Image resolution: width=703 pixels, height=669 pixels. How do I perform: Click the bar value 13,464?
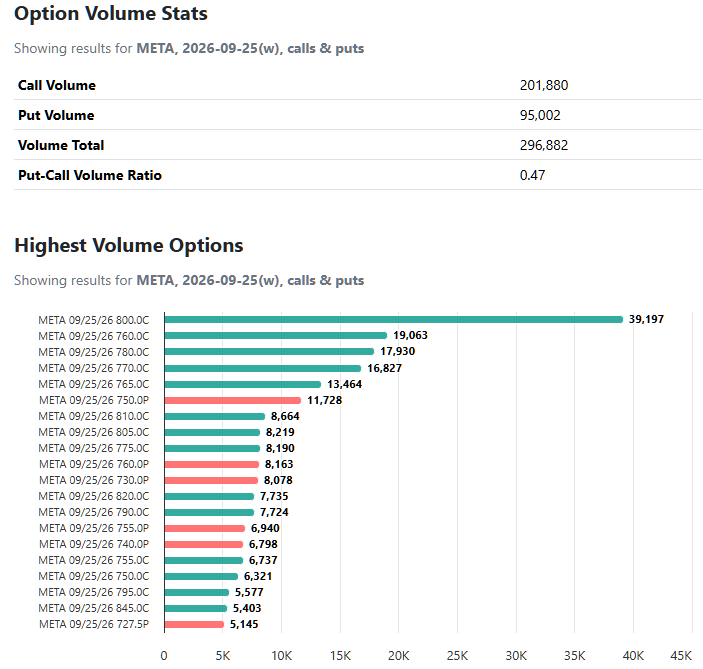tap(344, 384)
